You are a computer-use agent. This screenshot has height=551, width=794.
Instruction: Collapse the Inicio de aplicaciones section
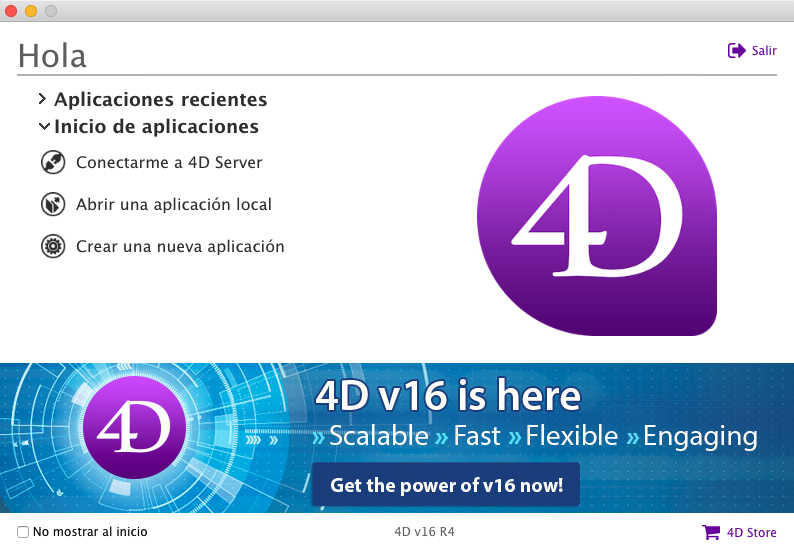coord(44,126)
